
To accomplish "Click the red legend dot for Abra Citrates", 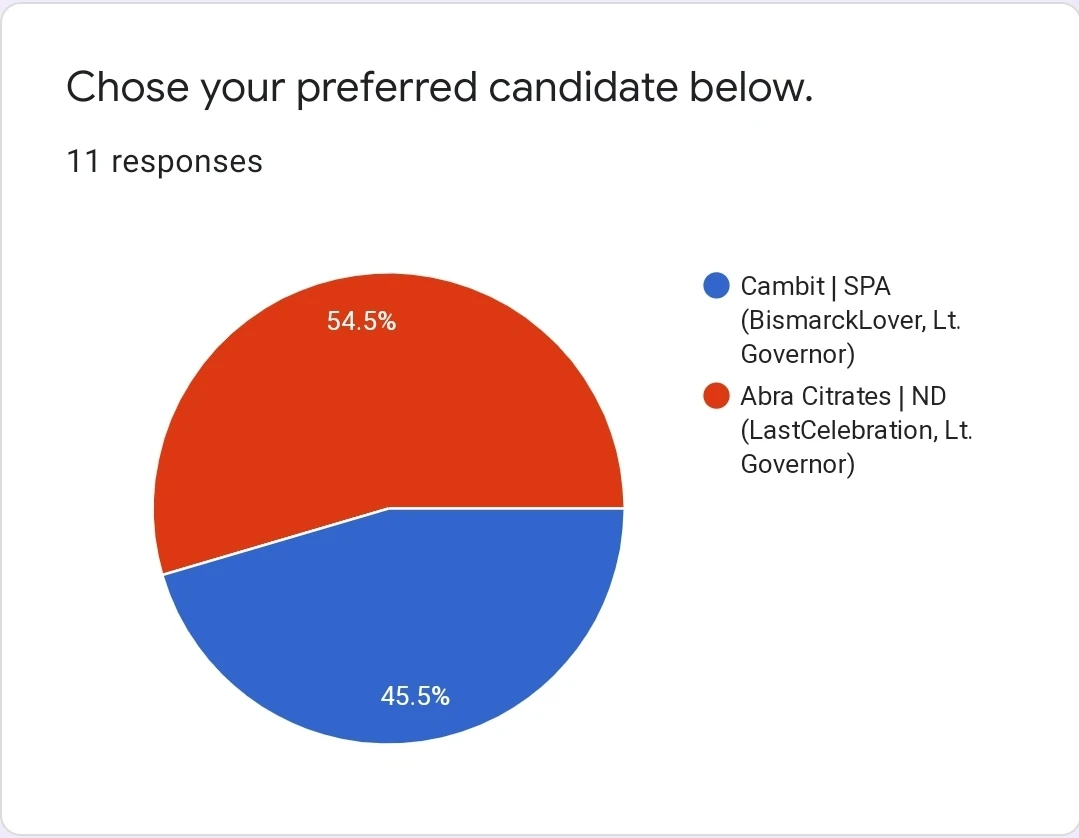I will 716,396.
